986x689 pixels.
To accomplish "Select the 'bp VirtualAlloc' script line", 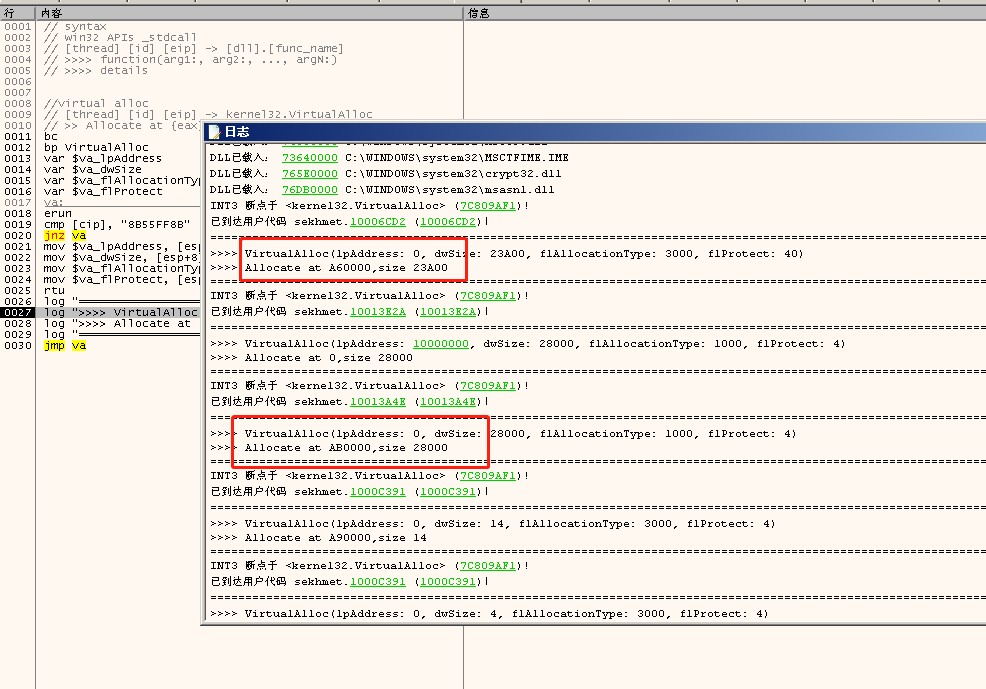I will click(x=96, y=147).
